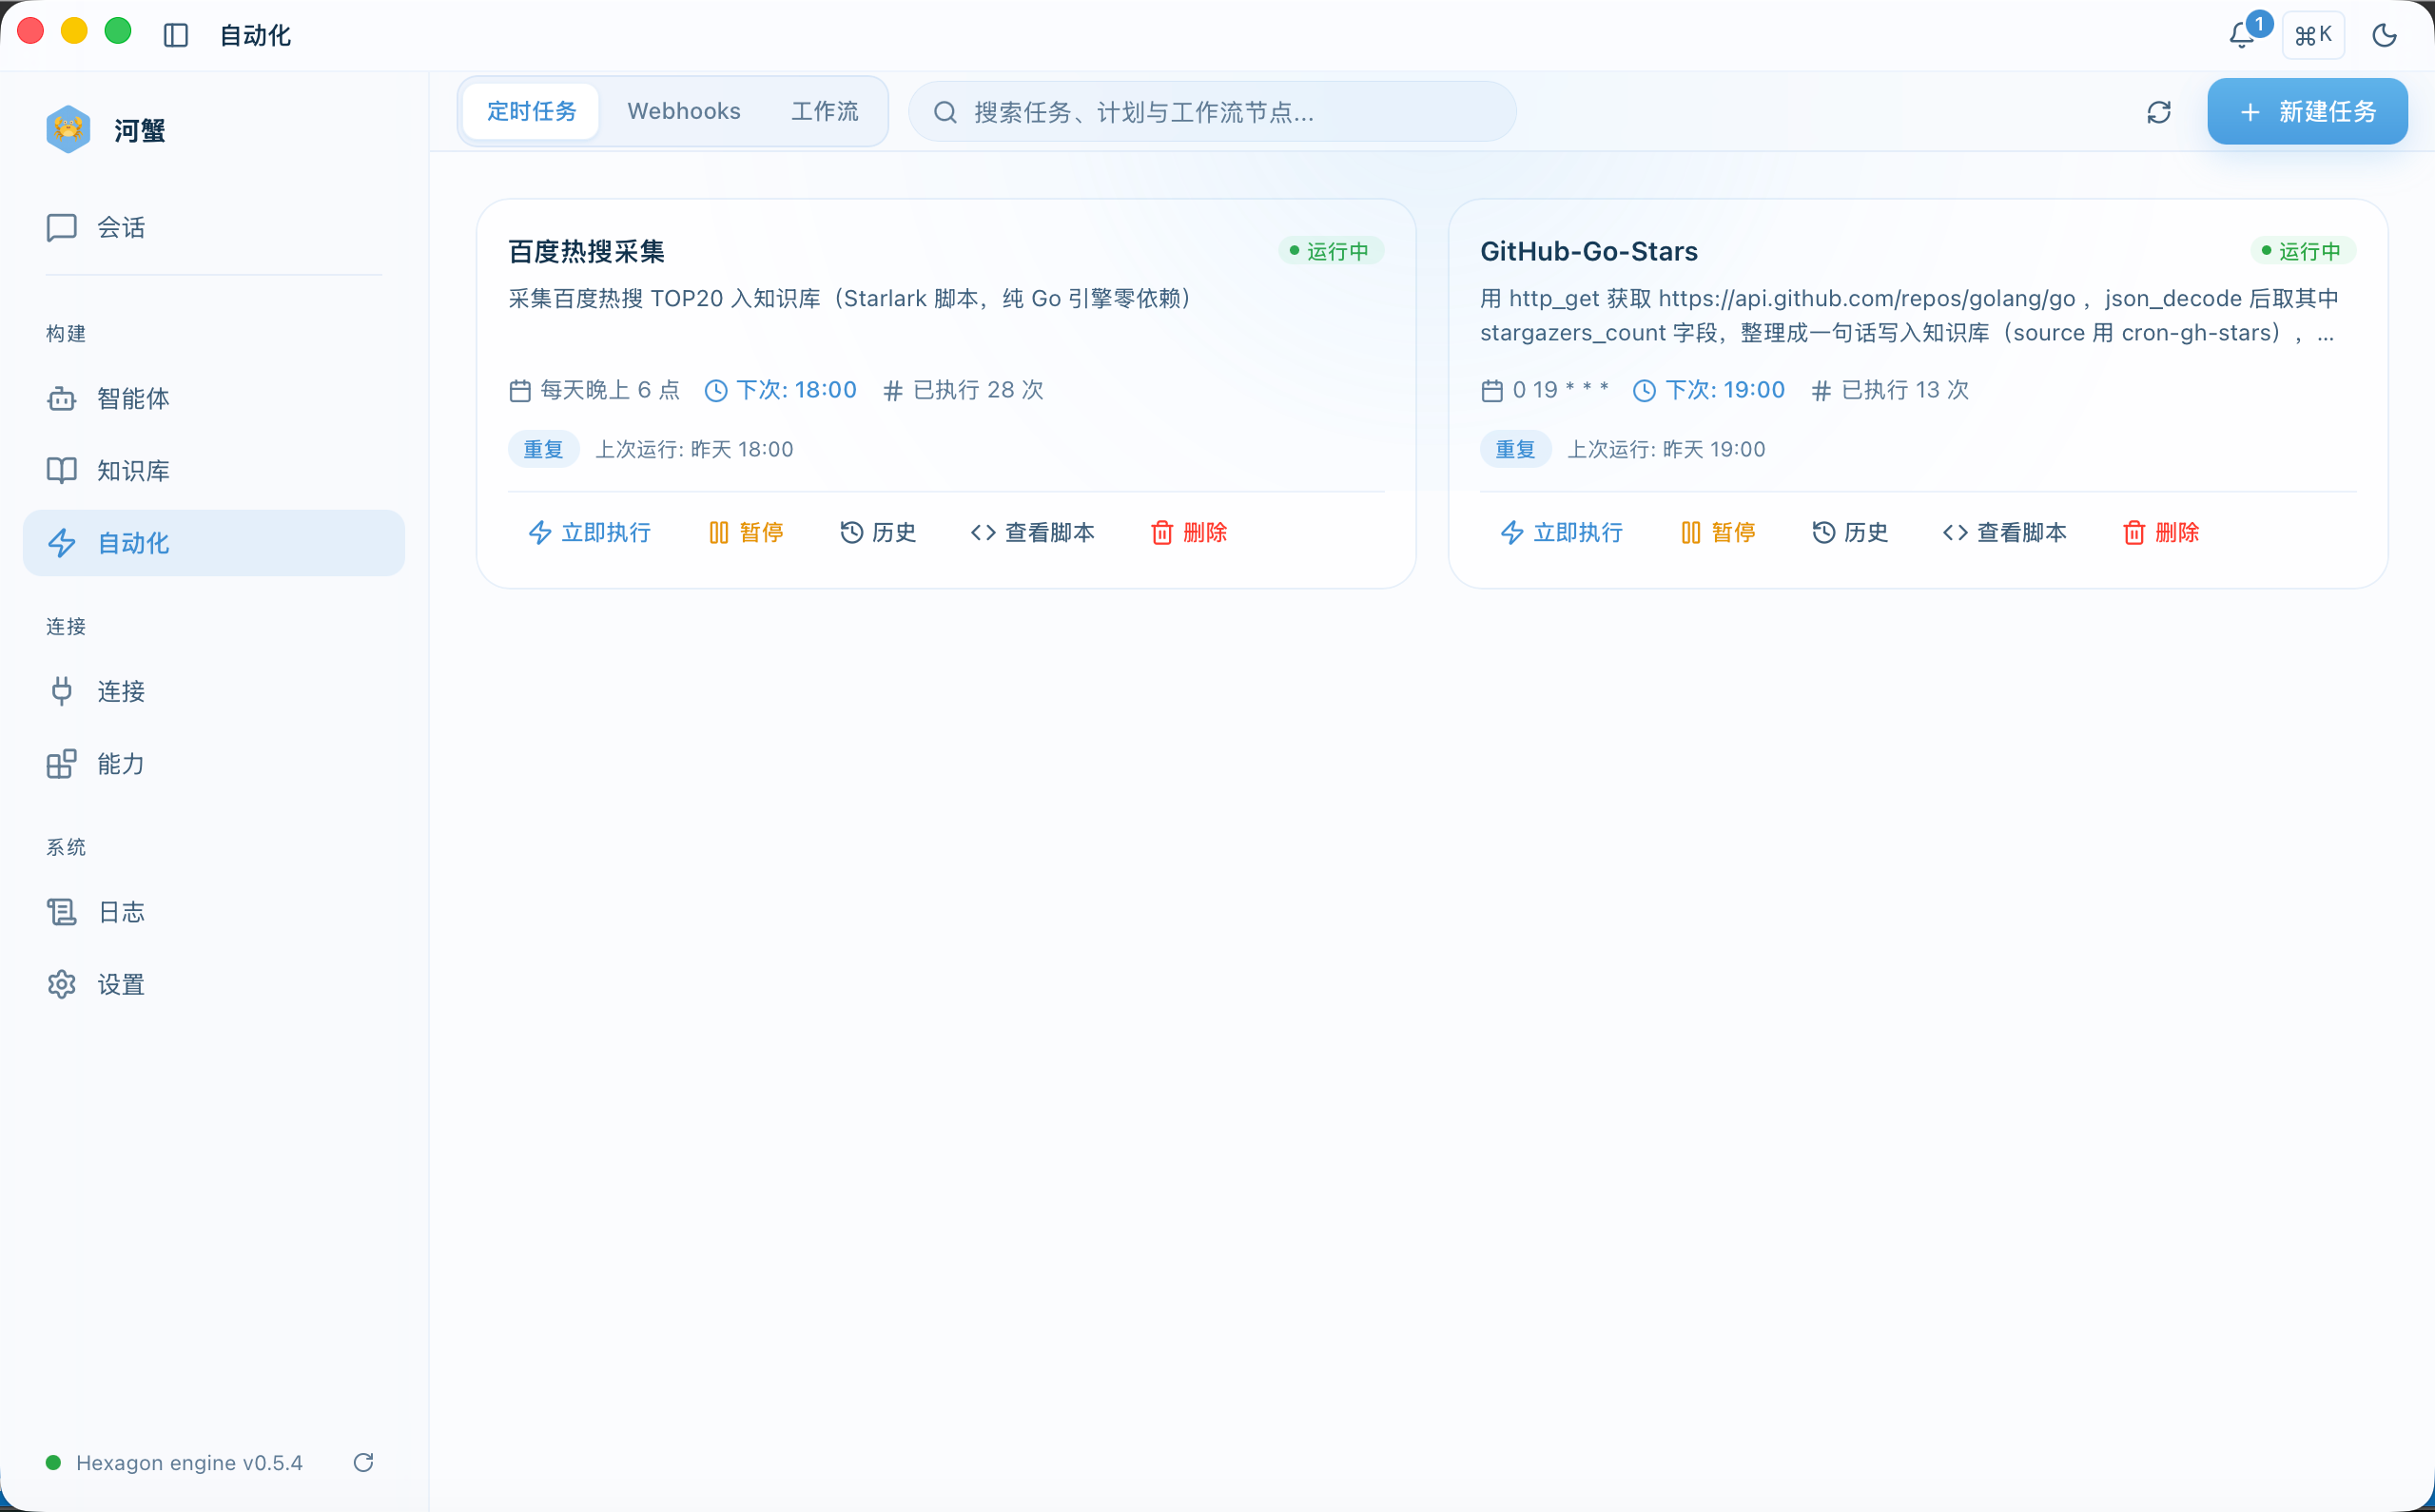Minimize window with yellow button
This screenshot has height=1512, width=2435.
74,31
